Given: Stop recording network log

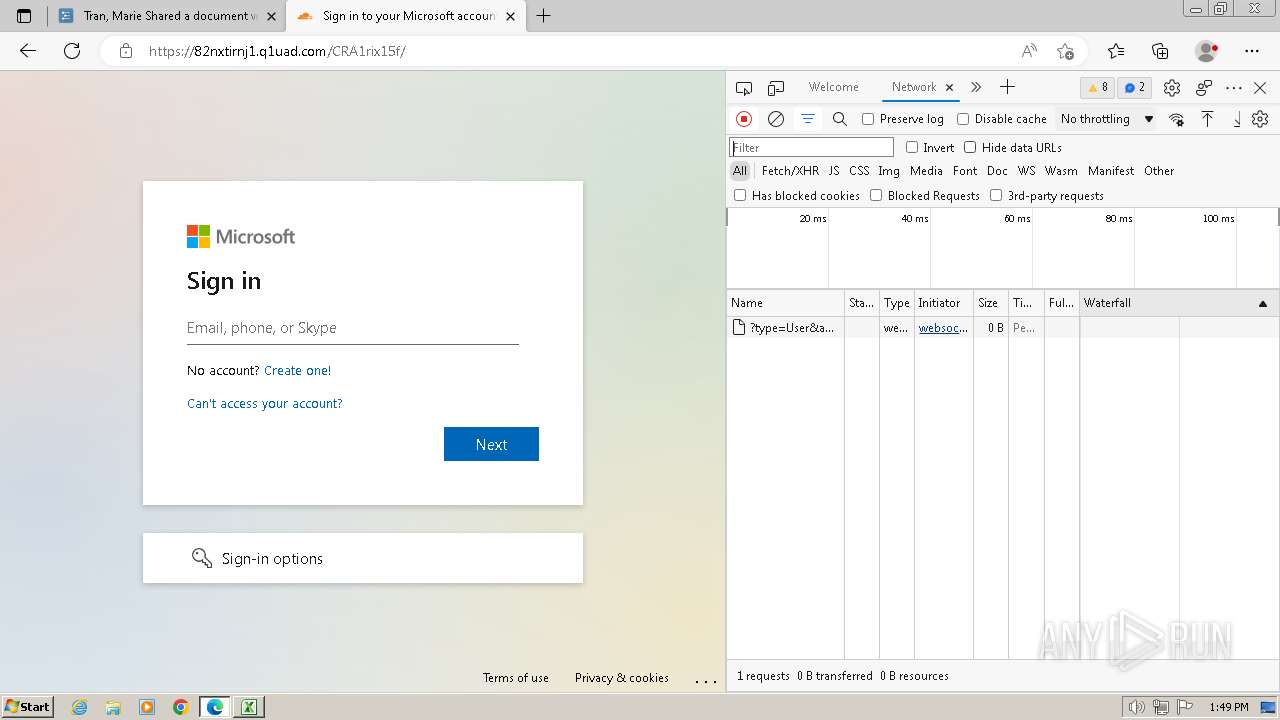Looking at the screenshot, I should click(x=744, y=119).
